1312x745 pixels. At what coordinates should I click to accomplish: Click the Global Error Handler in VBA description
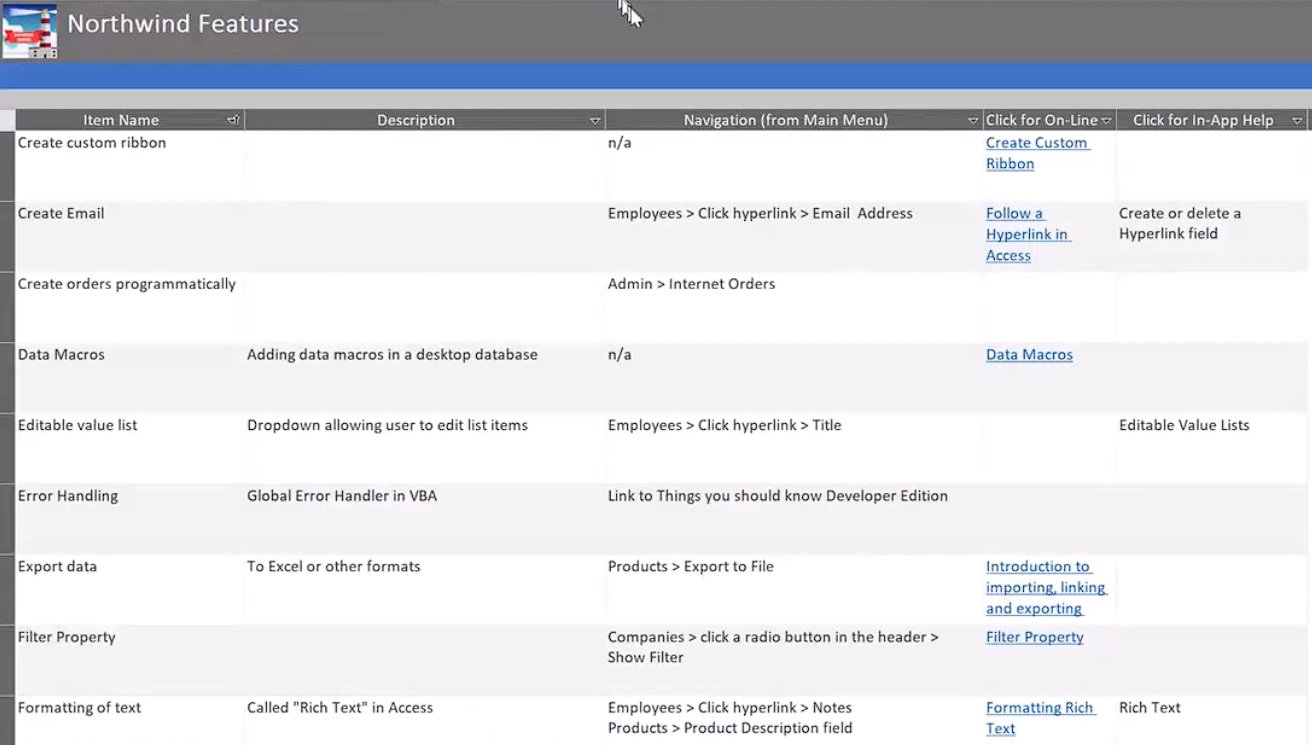tap(342, 496)
